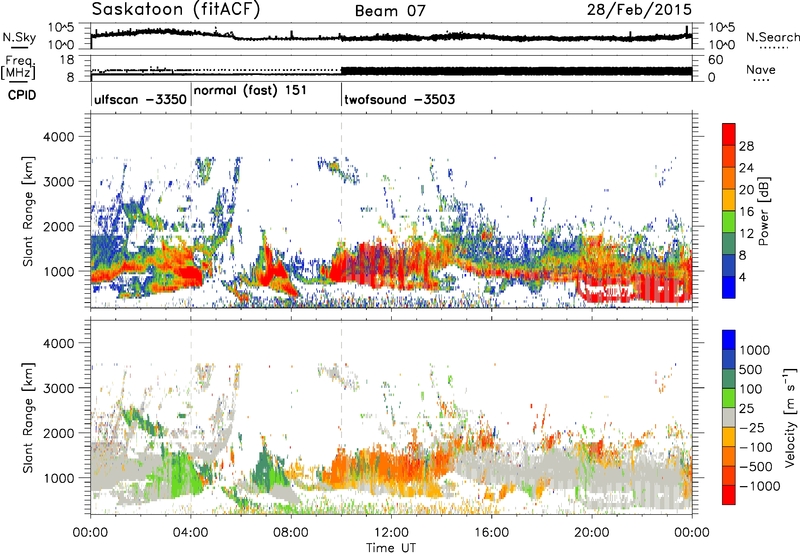Screen dimensions: 800x554
Task: Click the gray band of the Velocity color bar
Action: tap(729, 417)
